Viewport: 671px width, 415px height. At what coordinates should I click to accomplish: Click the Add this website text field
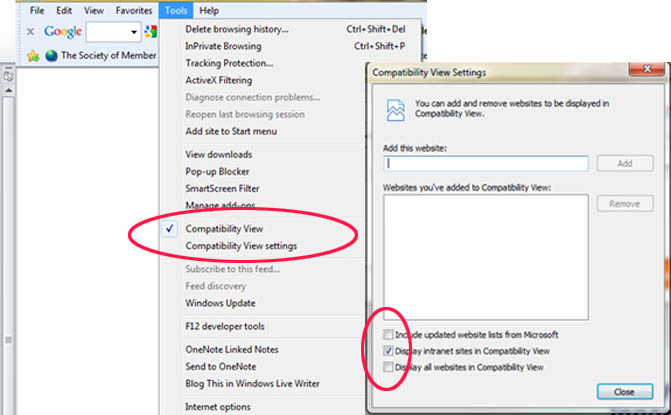(x=485, y=163)
